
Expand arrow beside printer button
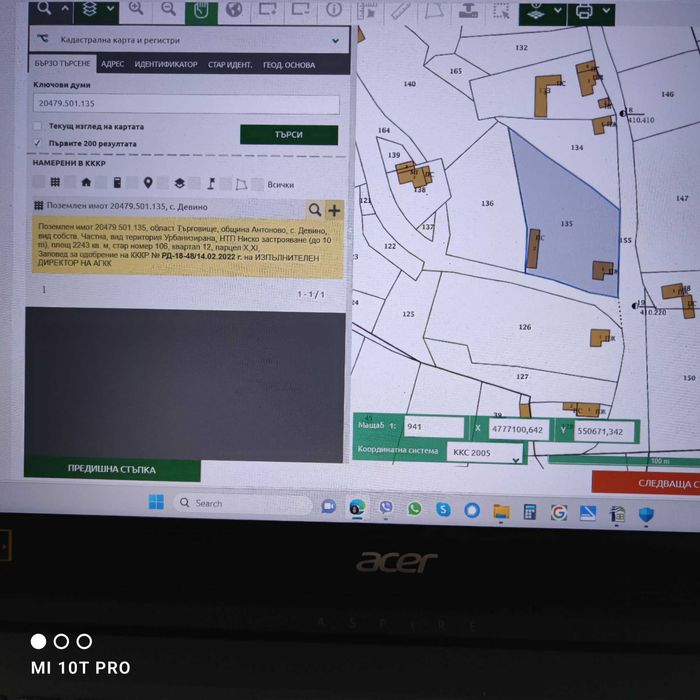606,11
